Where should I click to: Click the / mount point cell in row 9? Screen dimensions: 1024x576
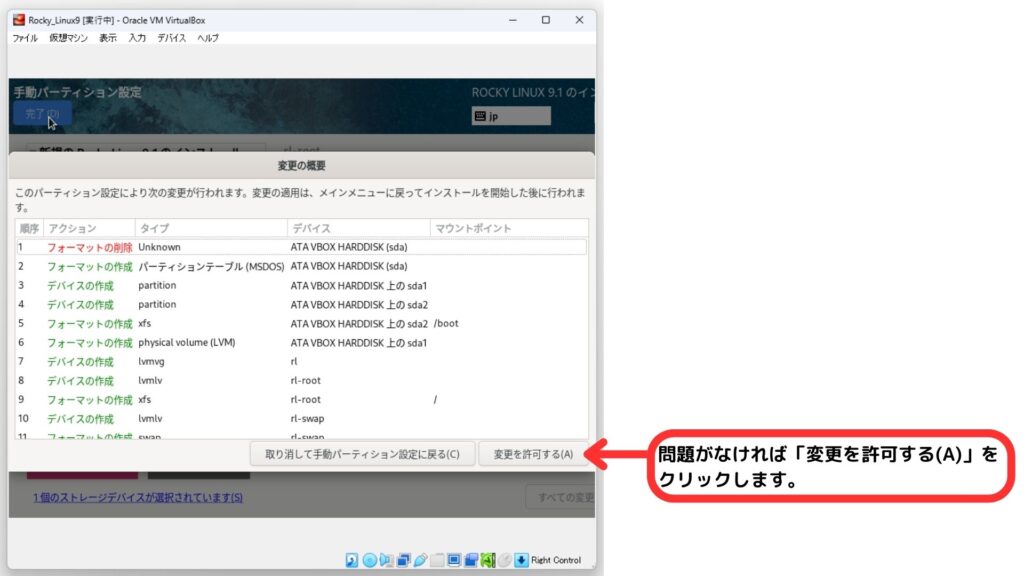[435, 399]
